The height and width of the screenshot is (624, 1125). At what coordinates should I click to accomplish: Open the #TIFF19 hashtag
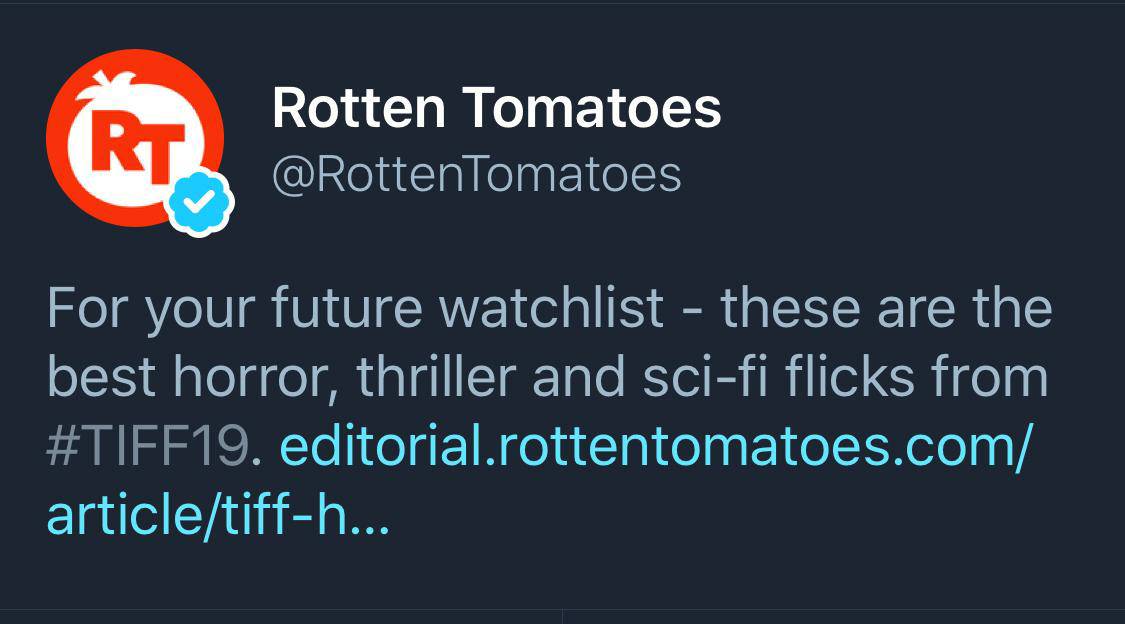pyautogui.click(x=148, y=446)
